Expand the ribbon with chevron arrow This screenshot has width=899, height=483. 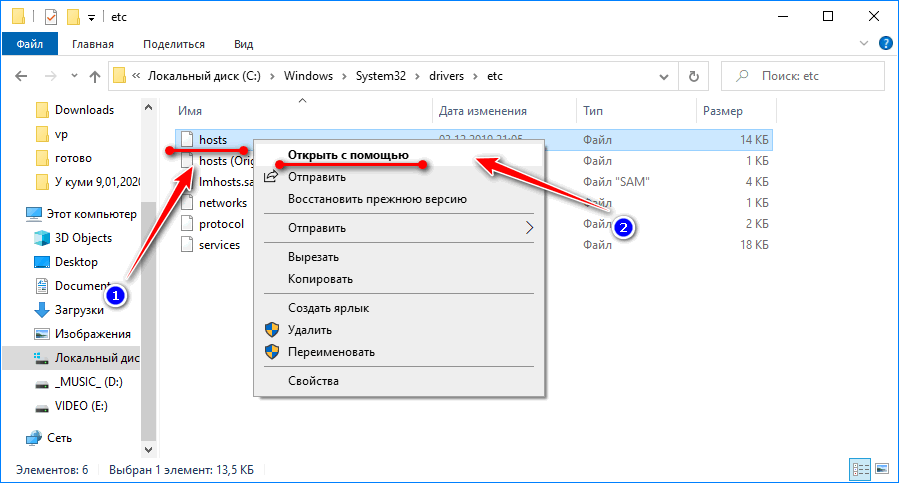[865, 44]
